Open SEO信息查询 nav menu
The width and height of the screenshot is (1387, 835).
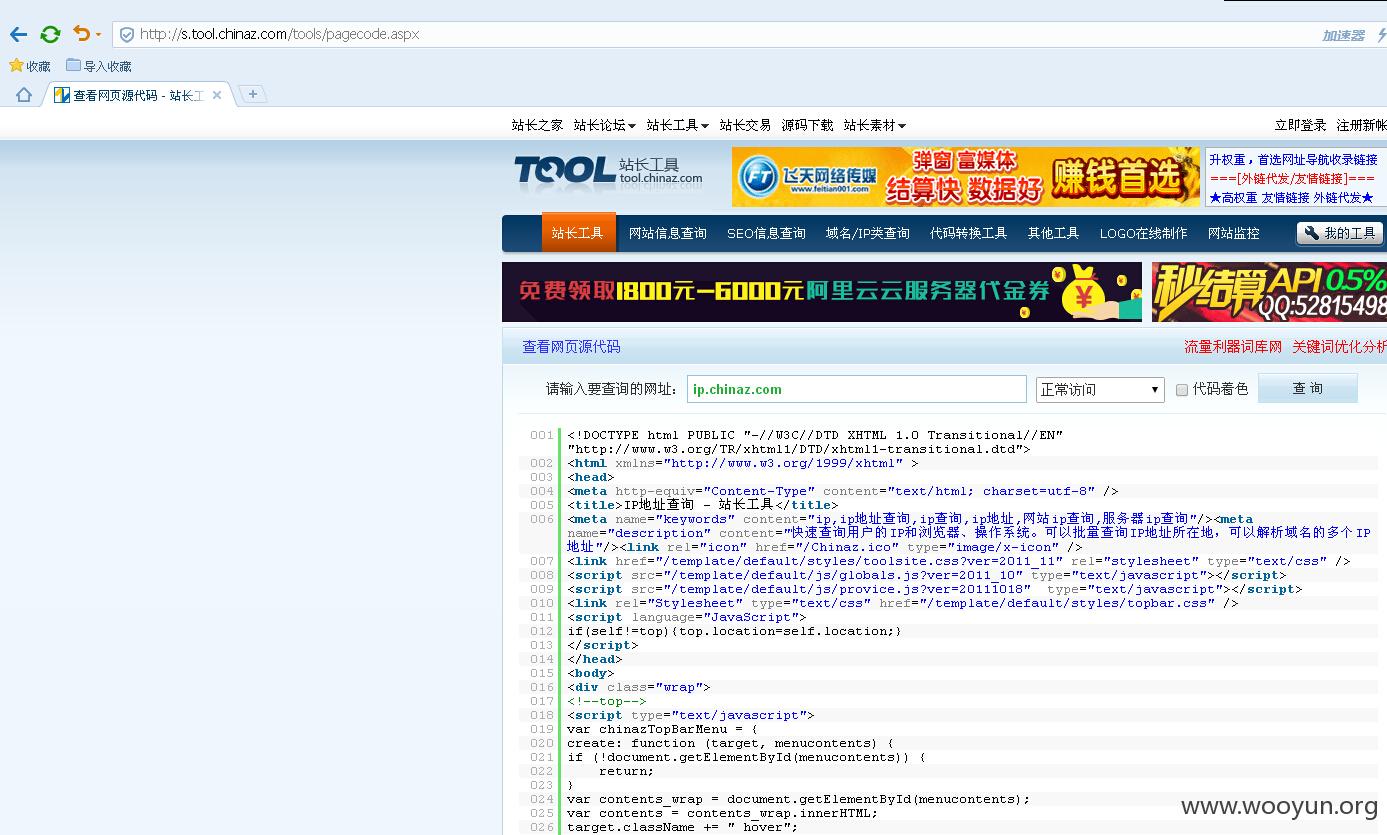(x=766, y=233)
